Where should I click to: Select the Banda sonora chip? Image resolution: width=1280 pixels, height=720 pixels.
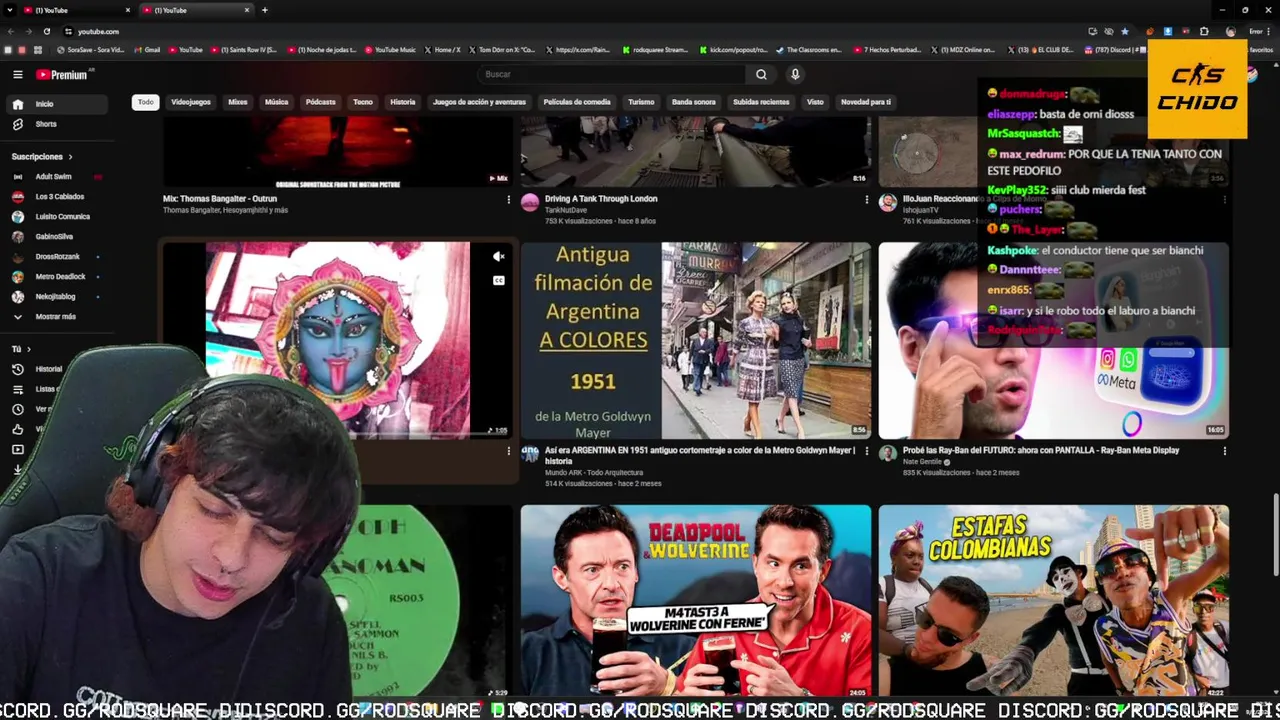(x=694, y=102)
